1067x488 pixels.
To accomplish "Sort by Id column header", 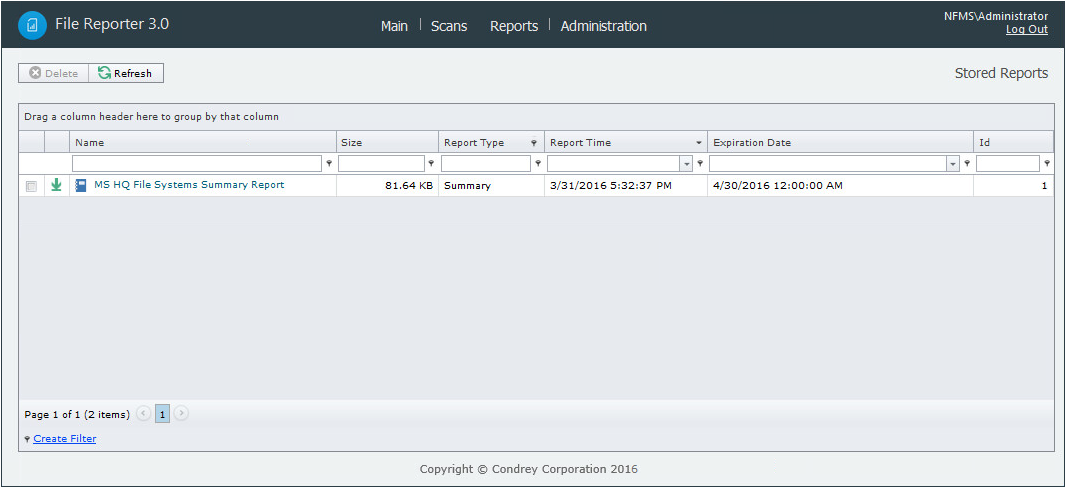I will [1013, 143].
